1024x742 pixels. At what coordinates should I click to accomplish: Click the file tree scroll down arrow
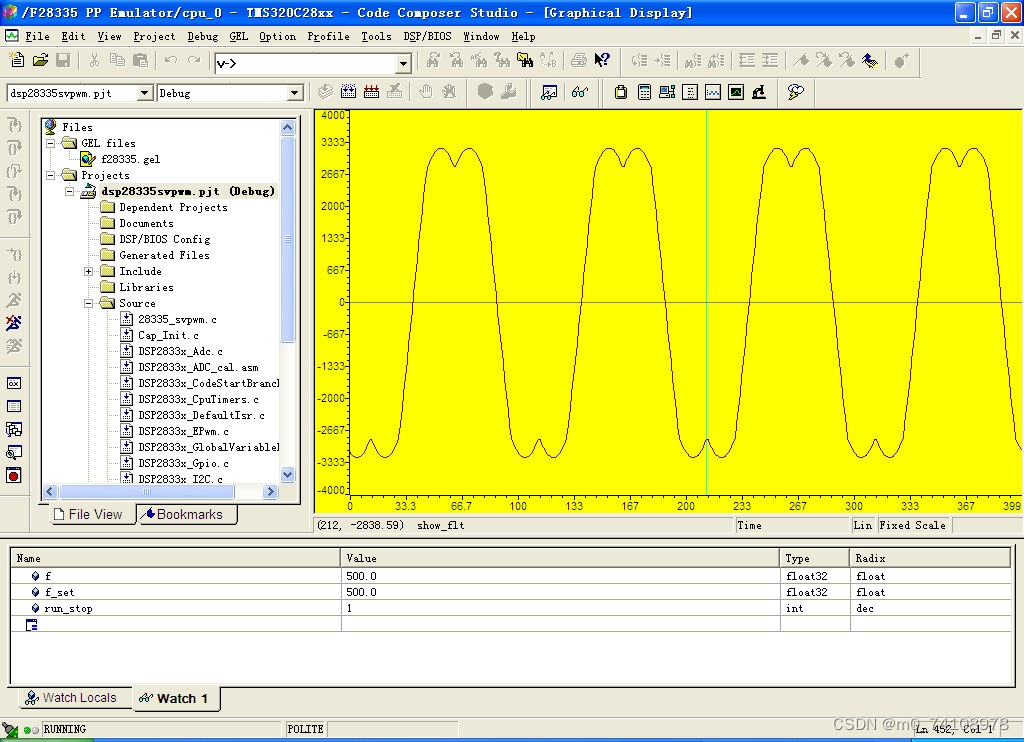tap(288, 475)
